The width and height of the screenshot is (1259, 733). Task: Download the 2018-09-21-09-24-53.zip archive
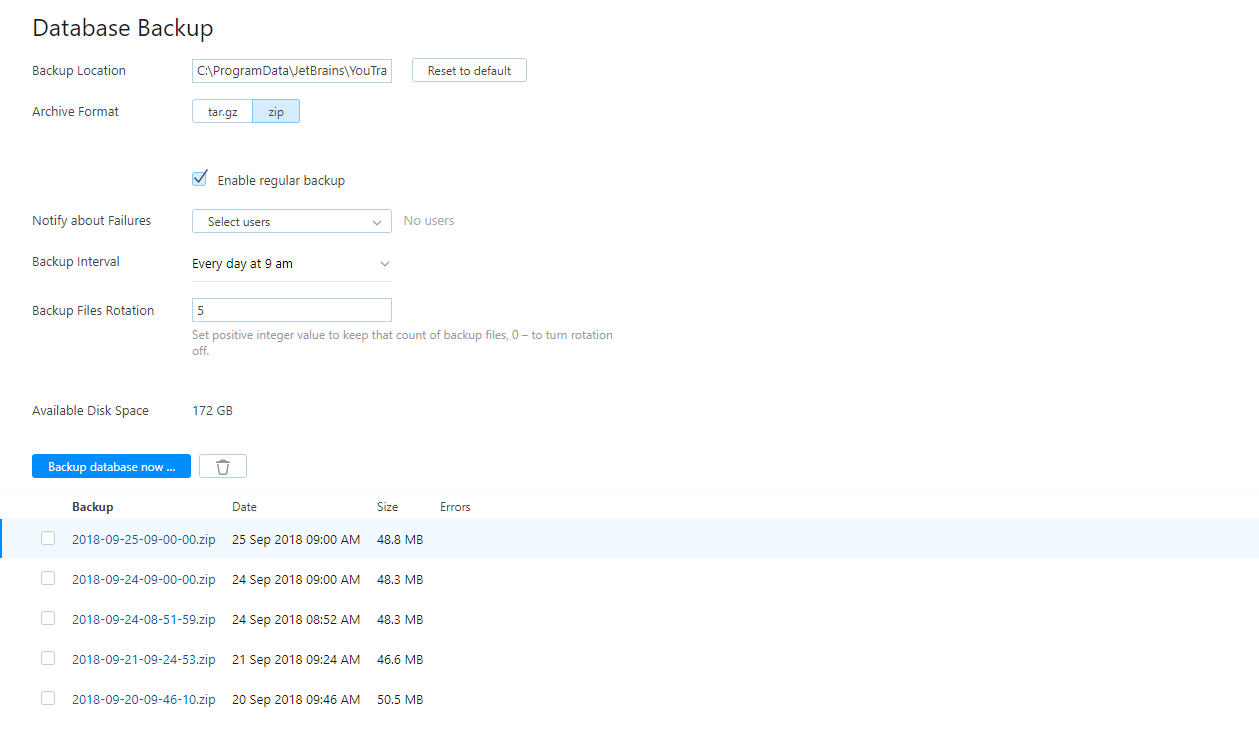(143, 658)
